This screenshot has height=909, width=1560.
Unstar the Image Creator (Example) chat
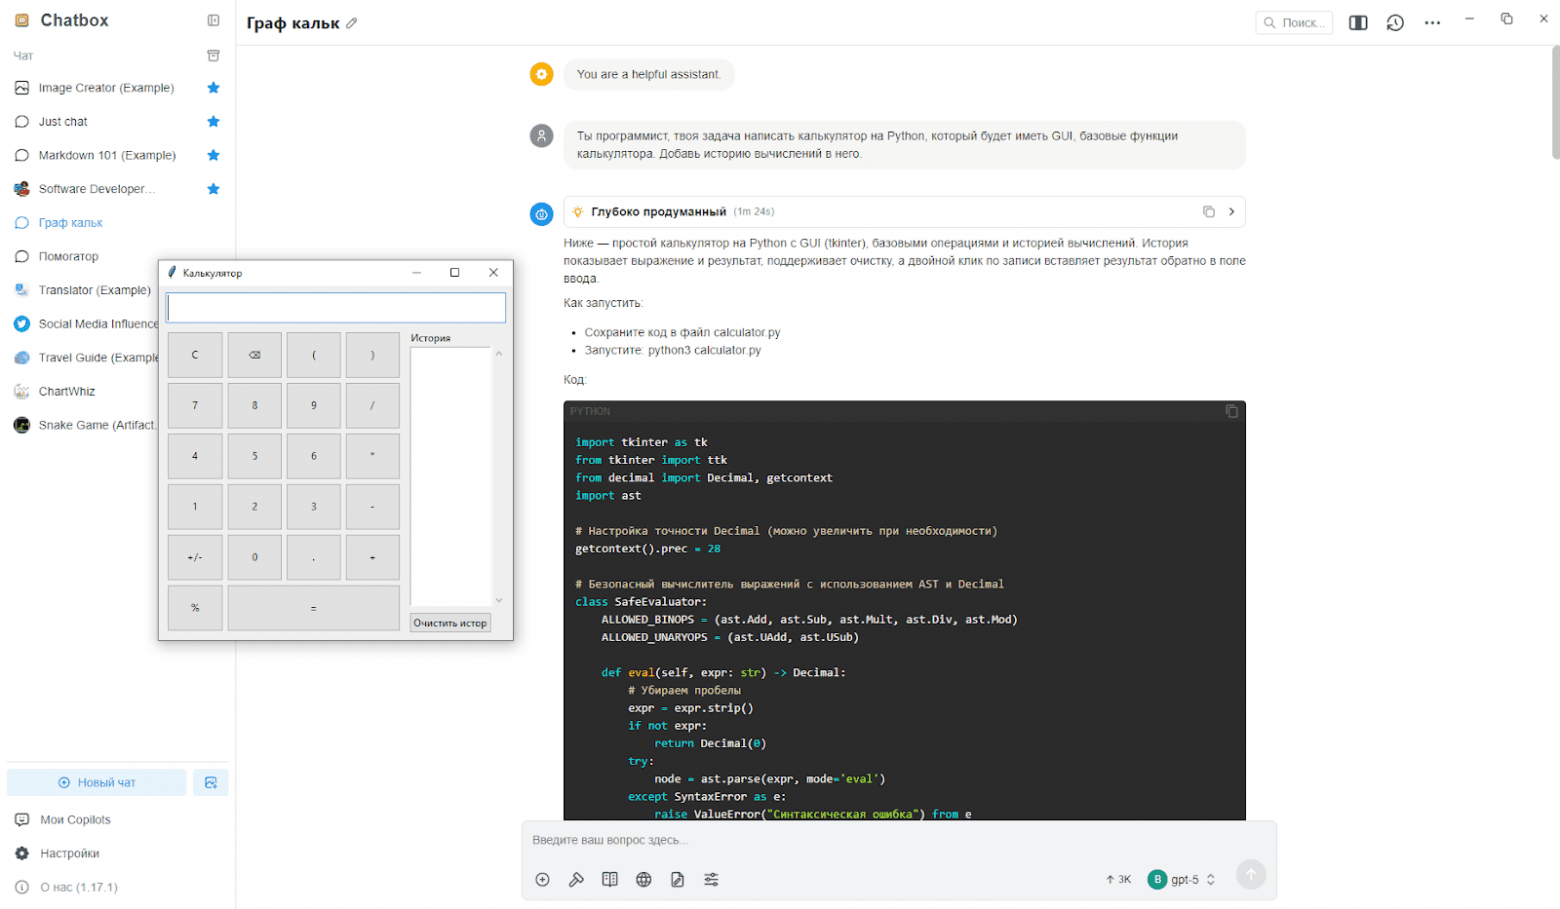tap(212, 88)
